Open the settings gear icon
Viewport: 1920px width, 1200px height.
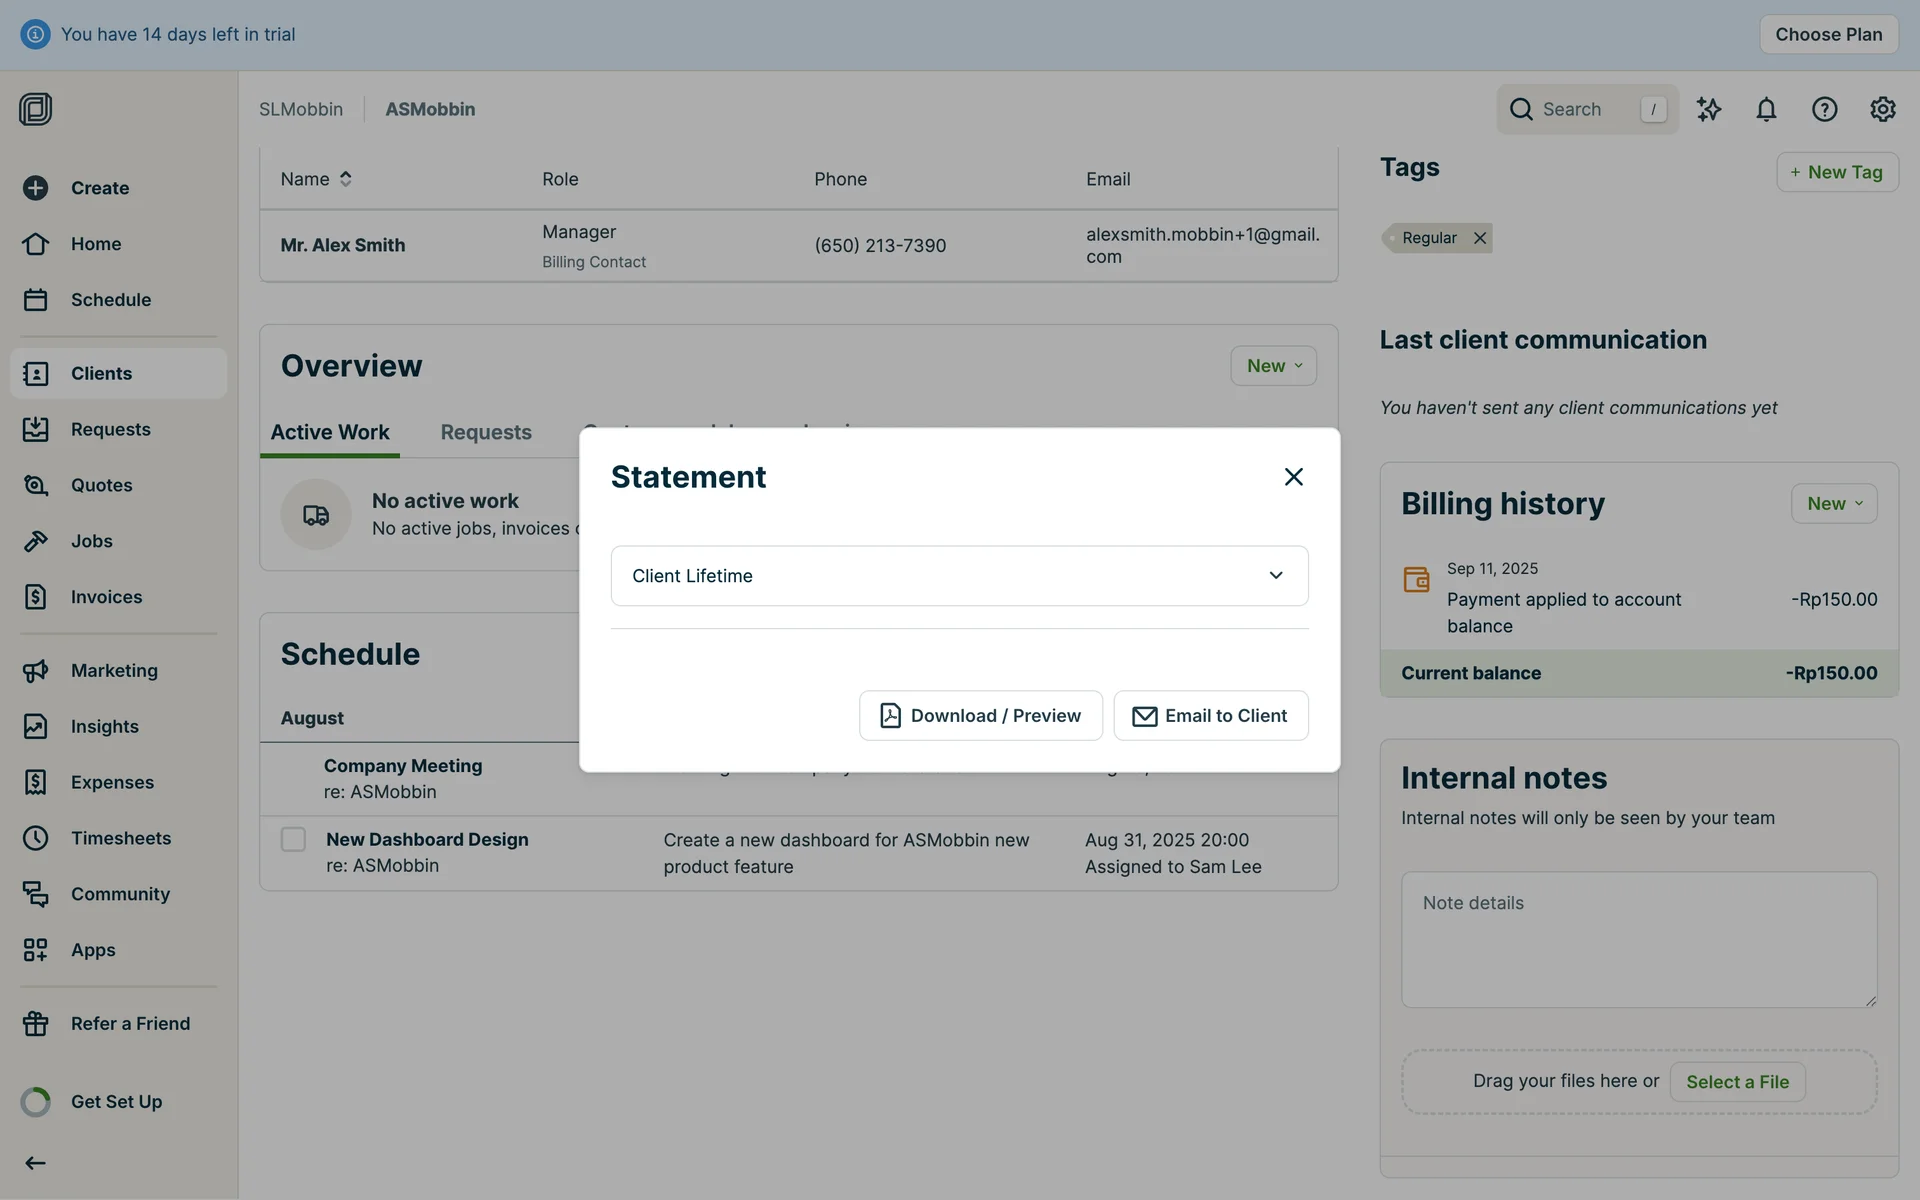coord(1882,109)
